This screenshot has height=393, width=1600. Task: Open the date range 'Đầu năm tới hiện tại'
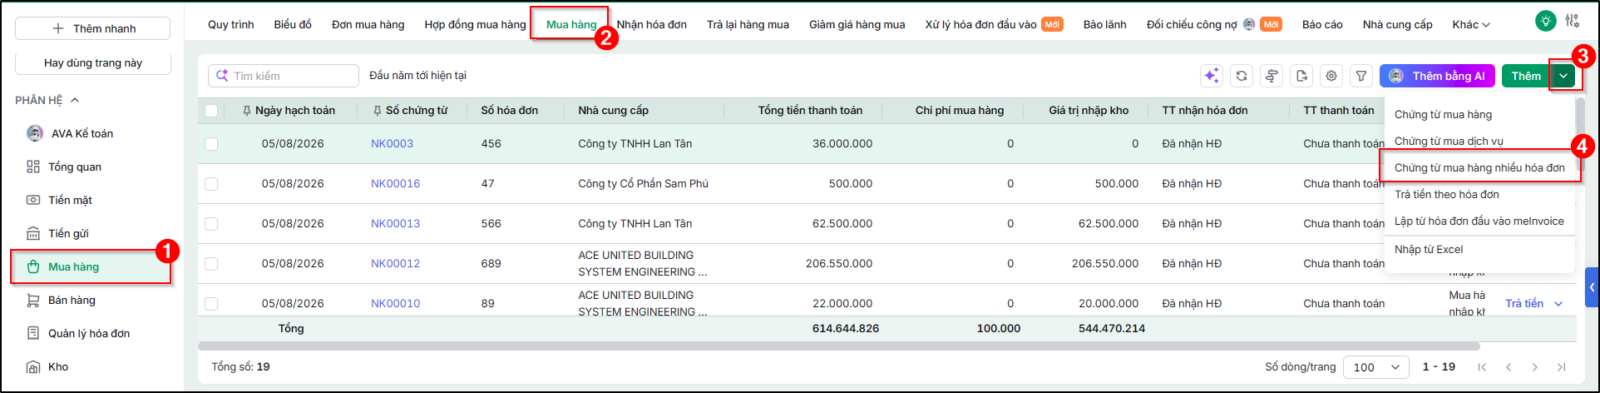pyautogui.click(x=418, y=76)
